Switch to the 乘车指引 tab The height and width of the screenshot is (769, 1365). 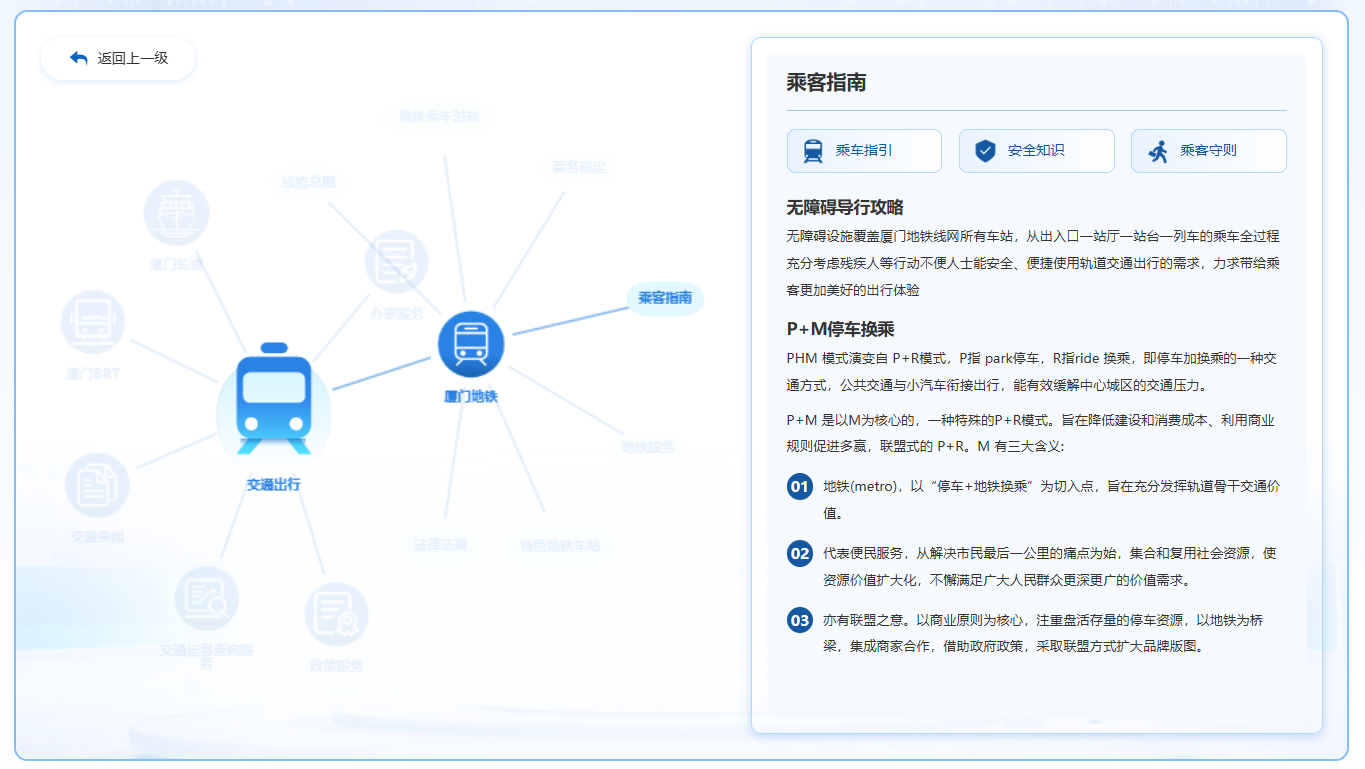point(864,151)
